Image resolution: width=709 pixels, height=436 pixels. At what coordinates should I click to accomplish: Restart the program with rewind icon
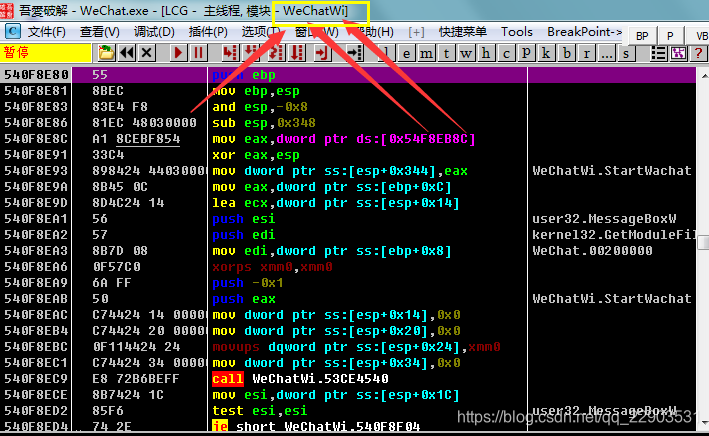click(127, 53)
